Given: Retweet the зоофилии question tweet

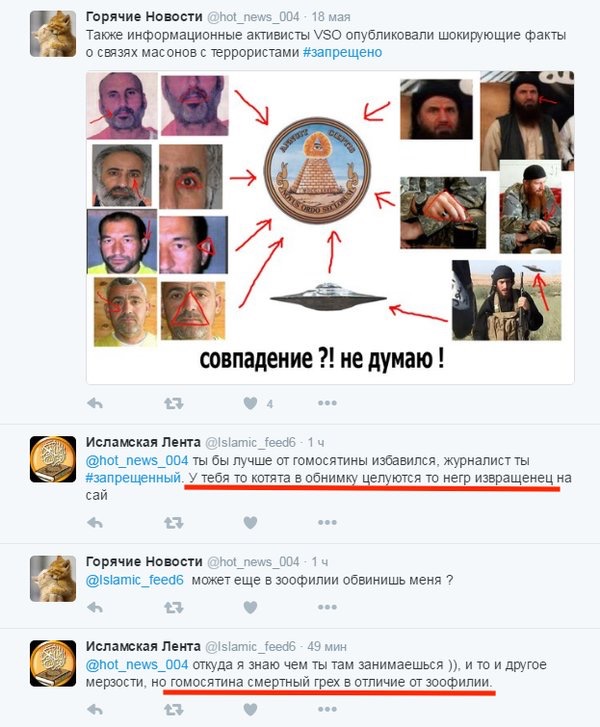Looking at the screenshot, I should point(173,607).
